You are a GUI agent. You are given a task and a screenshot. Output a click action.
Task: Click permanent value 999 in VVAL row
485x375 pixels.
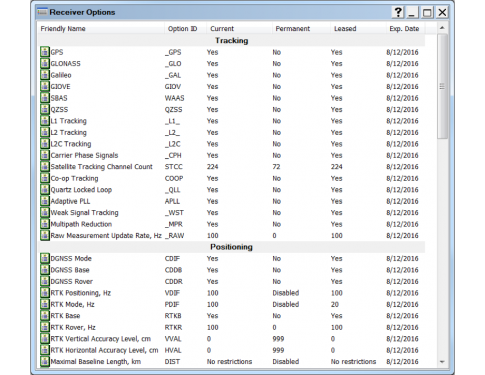(278, 339)
